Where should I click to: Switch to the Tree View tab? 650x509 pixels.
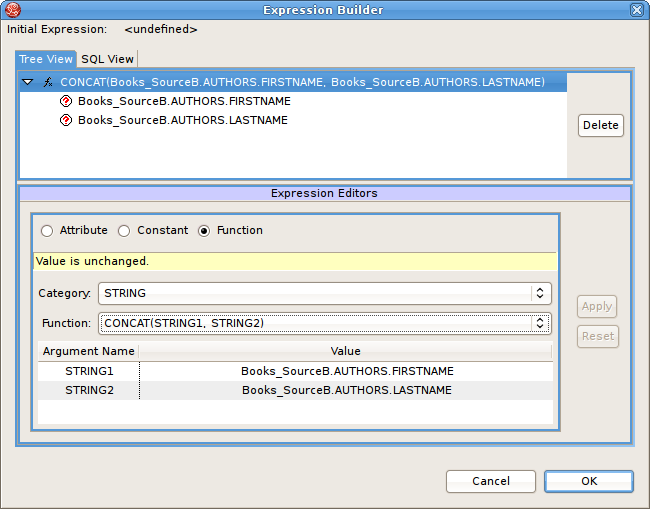tap(46, 59)
